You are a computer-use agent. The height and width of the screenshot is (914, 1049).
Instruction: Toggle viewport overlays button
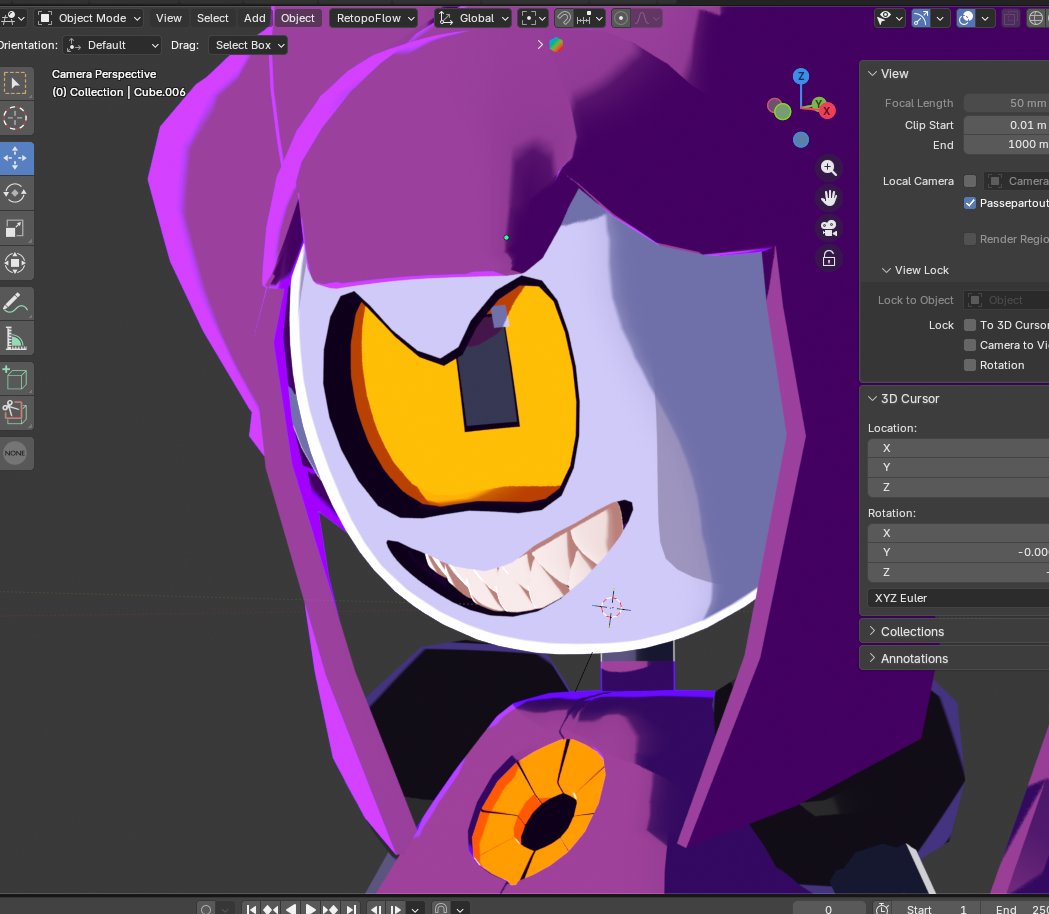pos(966,18)
